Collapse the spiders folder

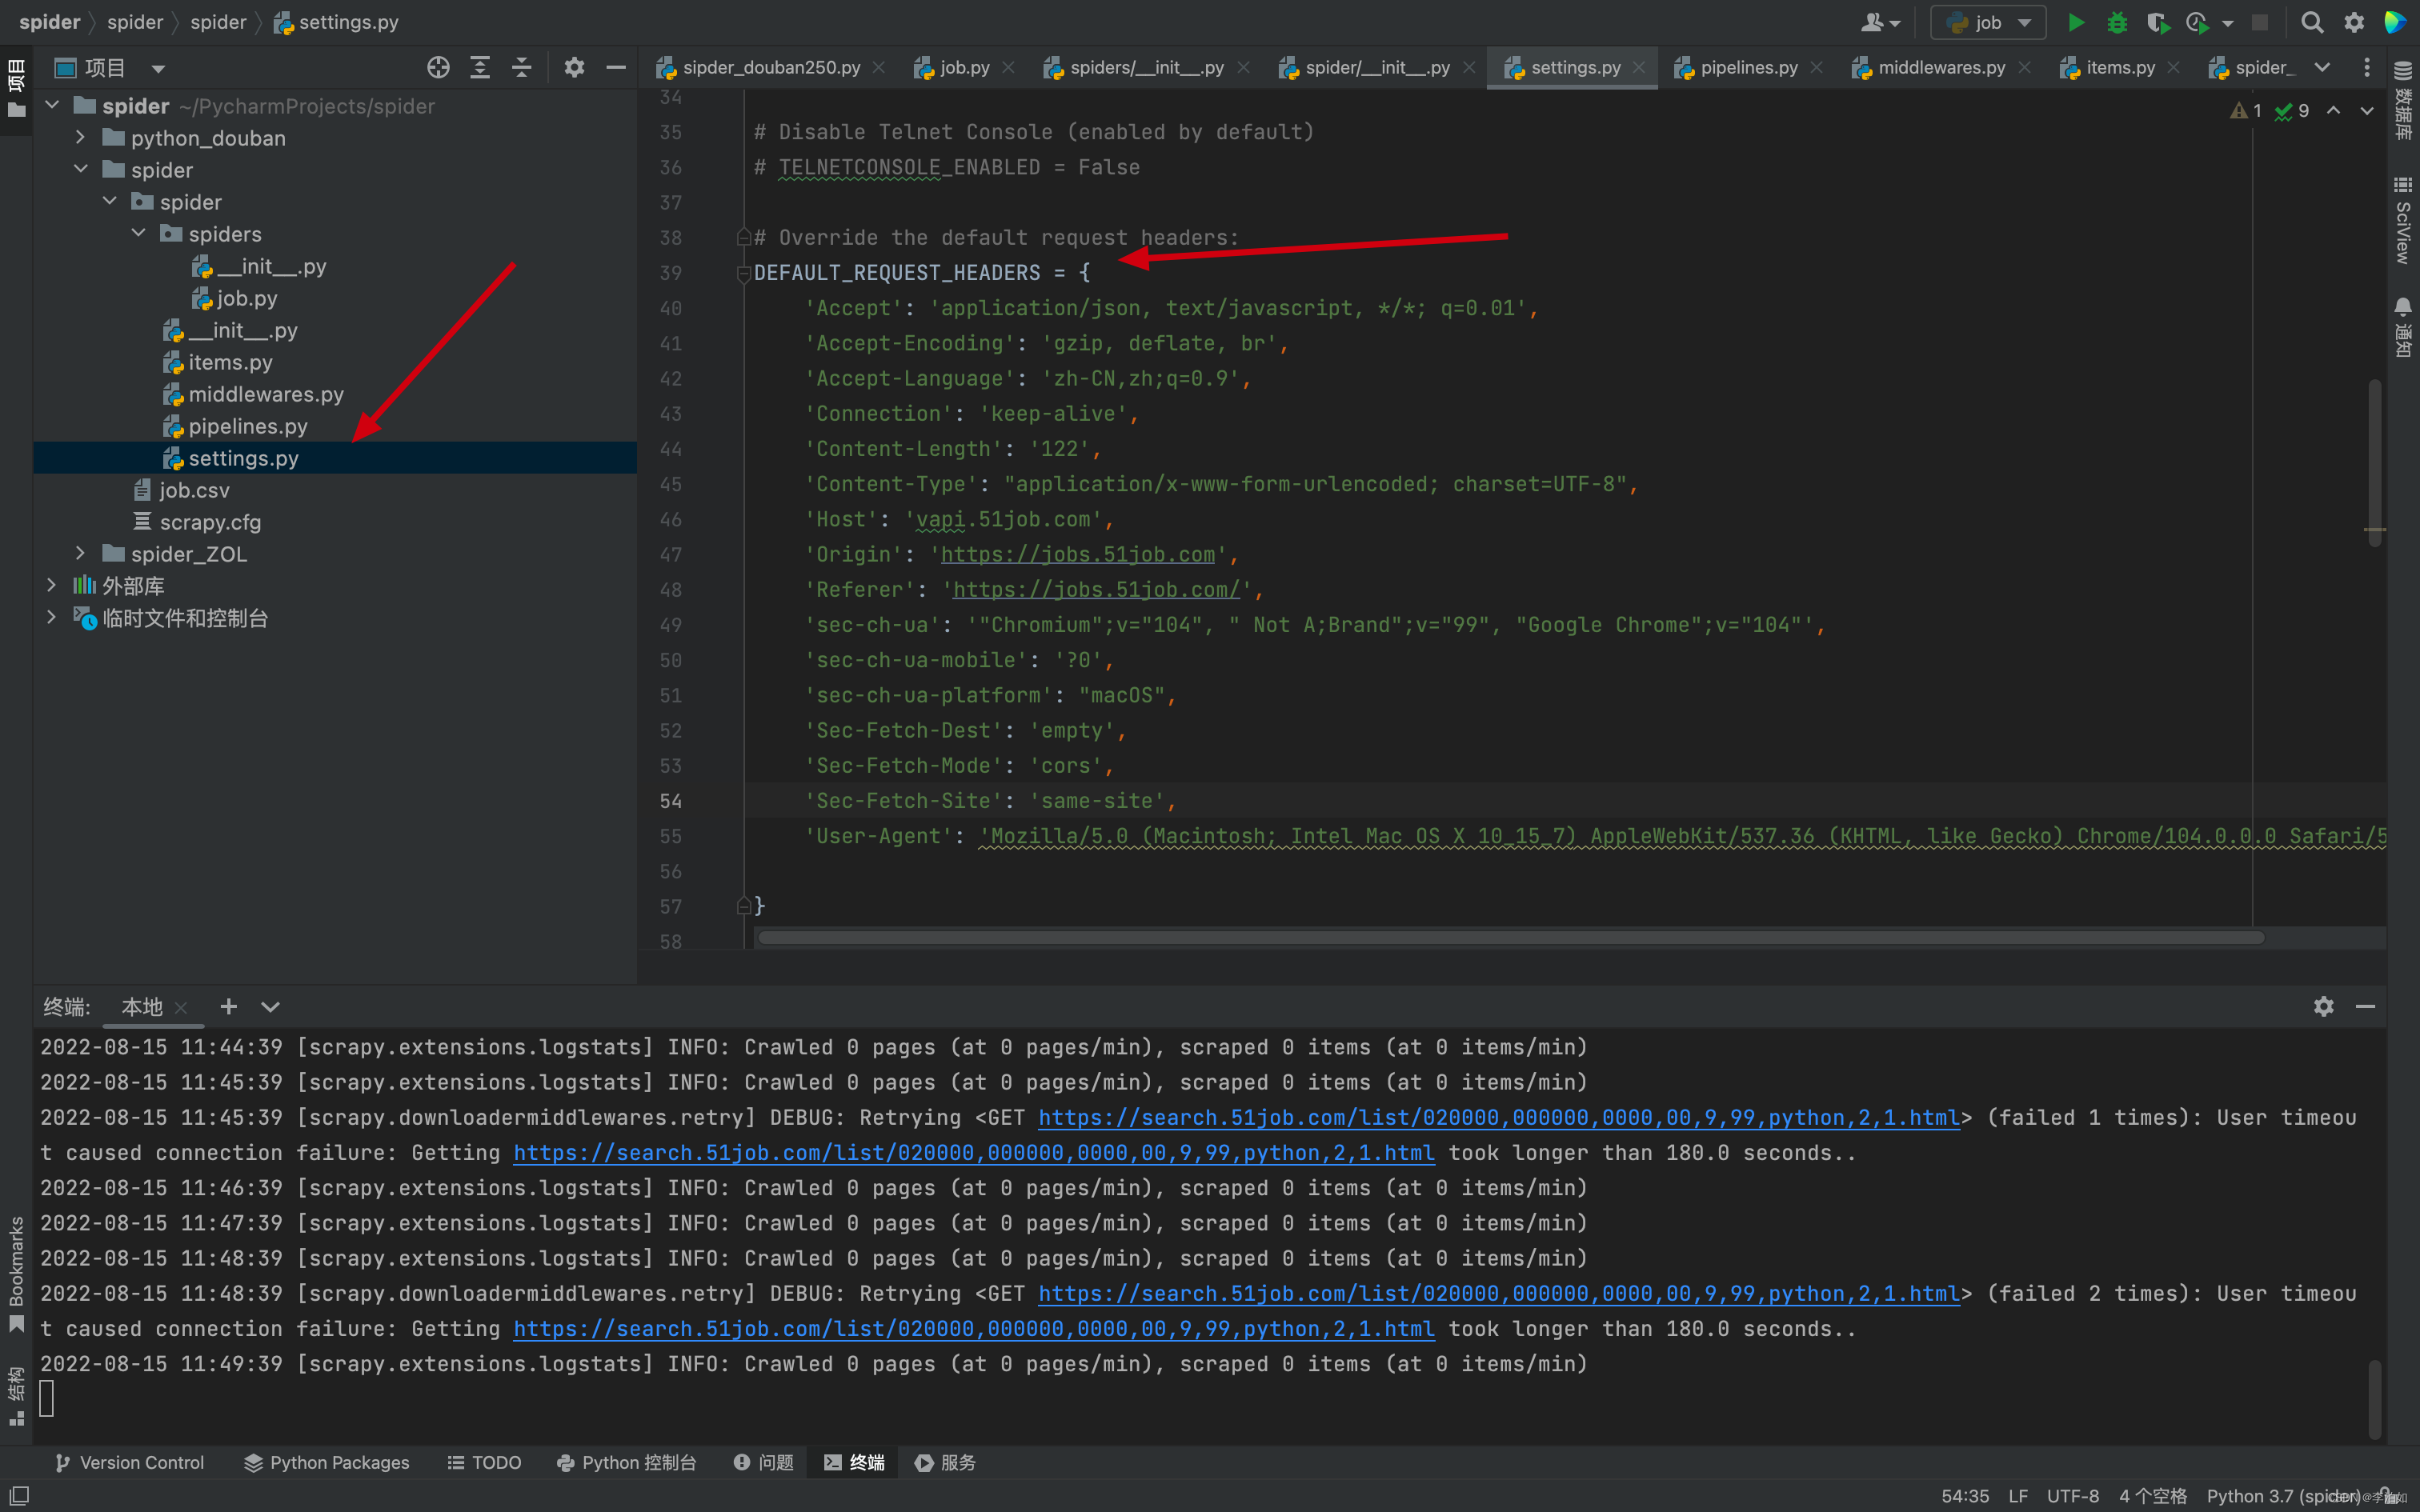(x=139, y=233)
